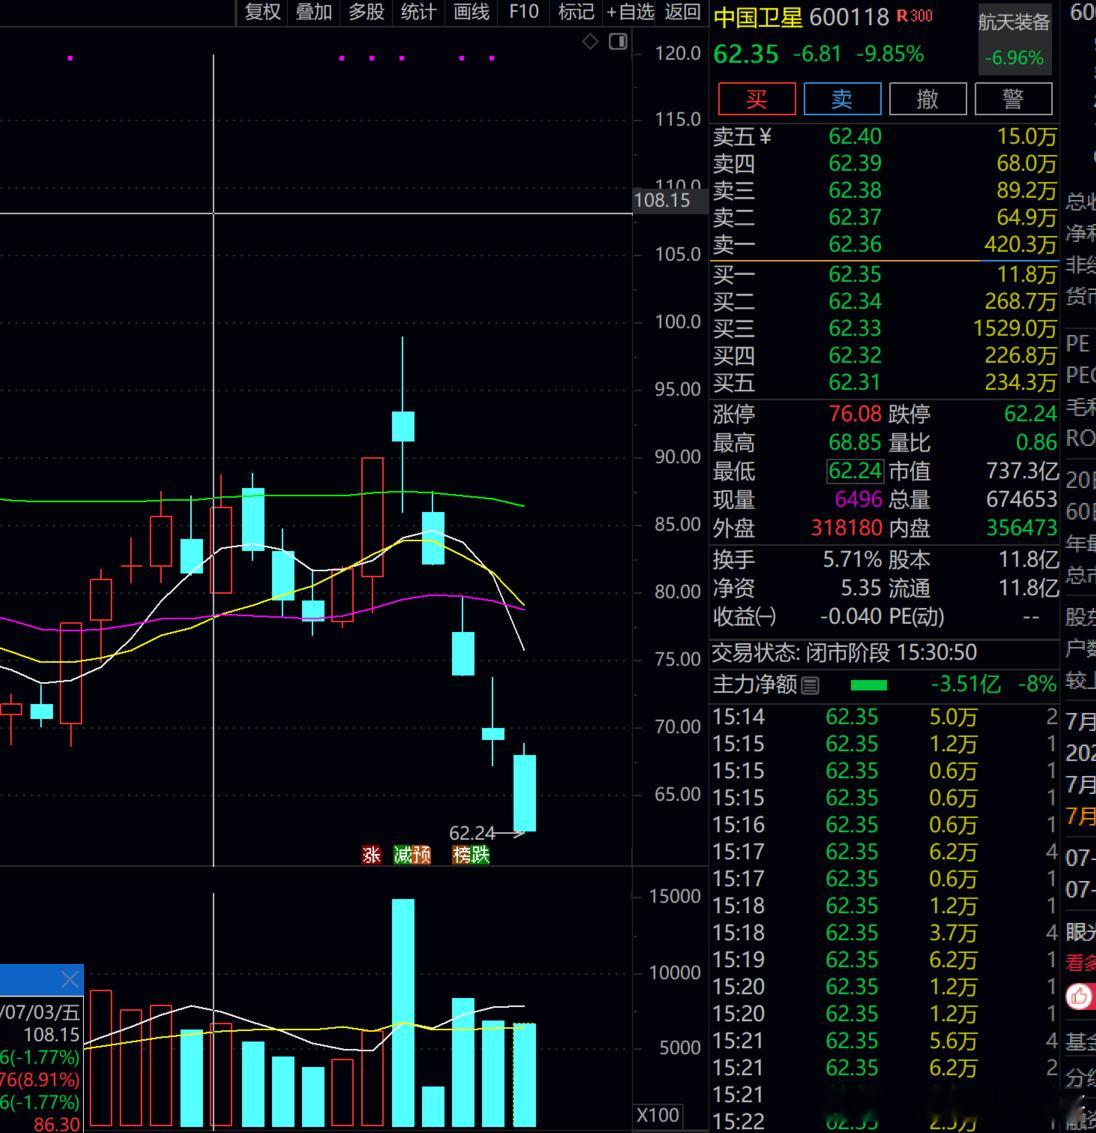This screenshot has height=1133, width=1096.
Task: Close the blue date info popup
Action: click(70, 980)
